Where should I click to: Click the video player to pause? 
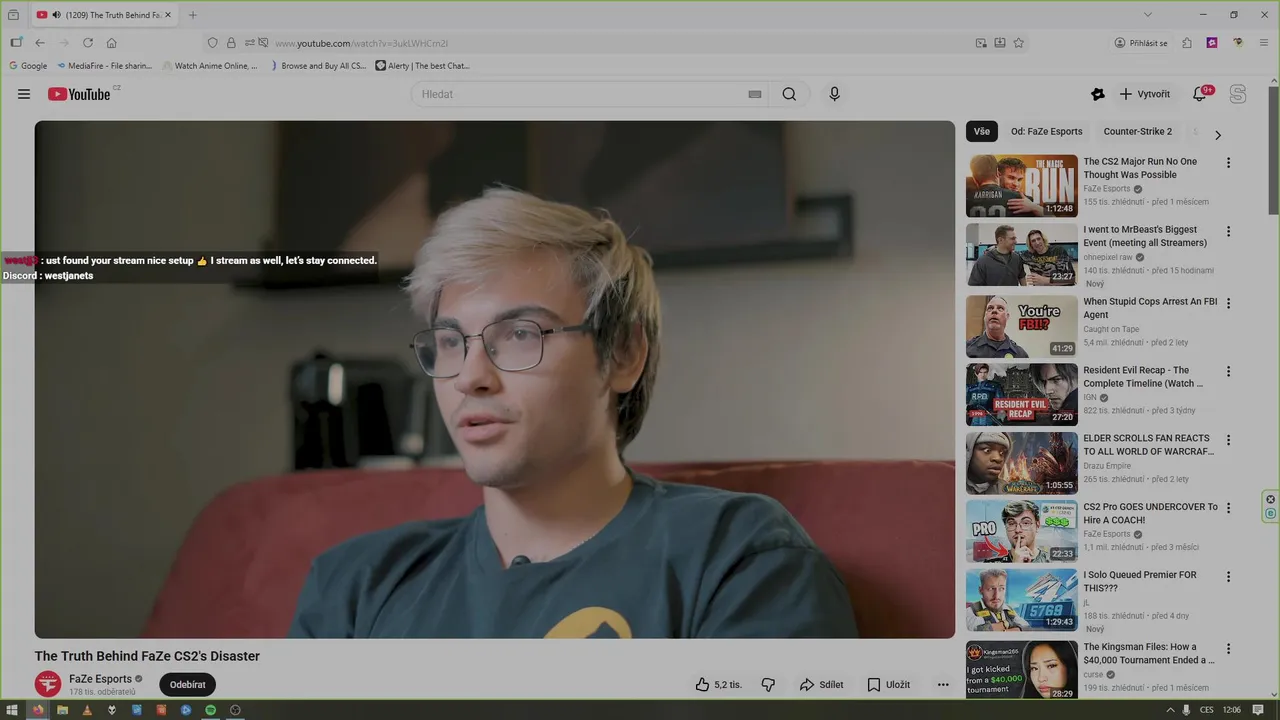pyautogui.click(x=495, y=379)
